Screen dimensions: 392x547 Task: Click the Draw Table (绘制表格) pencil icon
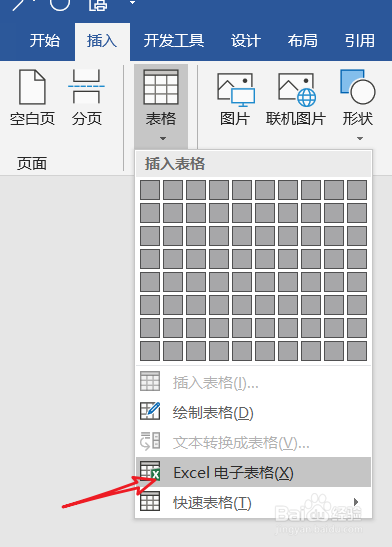(x=150, y=411)
